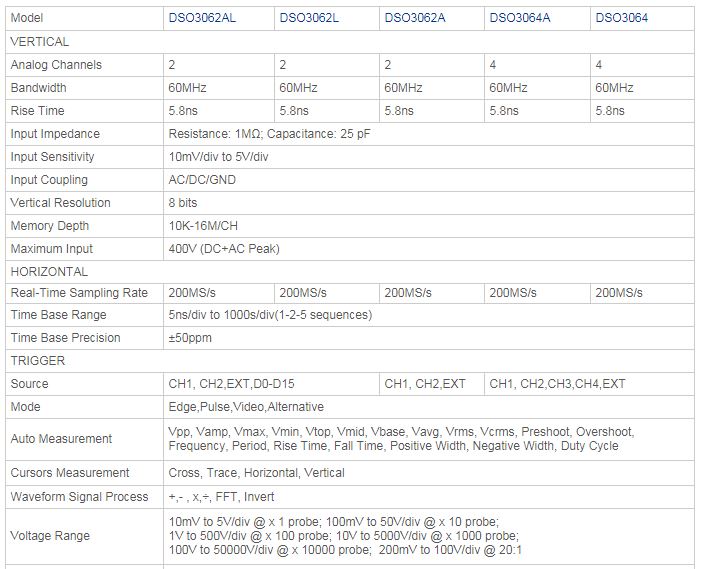Select the Cursors Measurement label
Image resolution: width=702 pixels, height=569 pixels.
[x=70, y=473]
